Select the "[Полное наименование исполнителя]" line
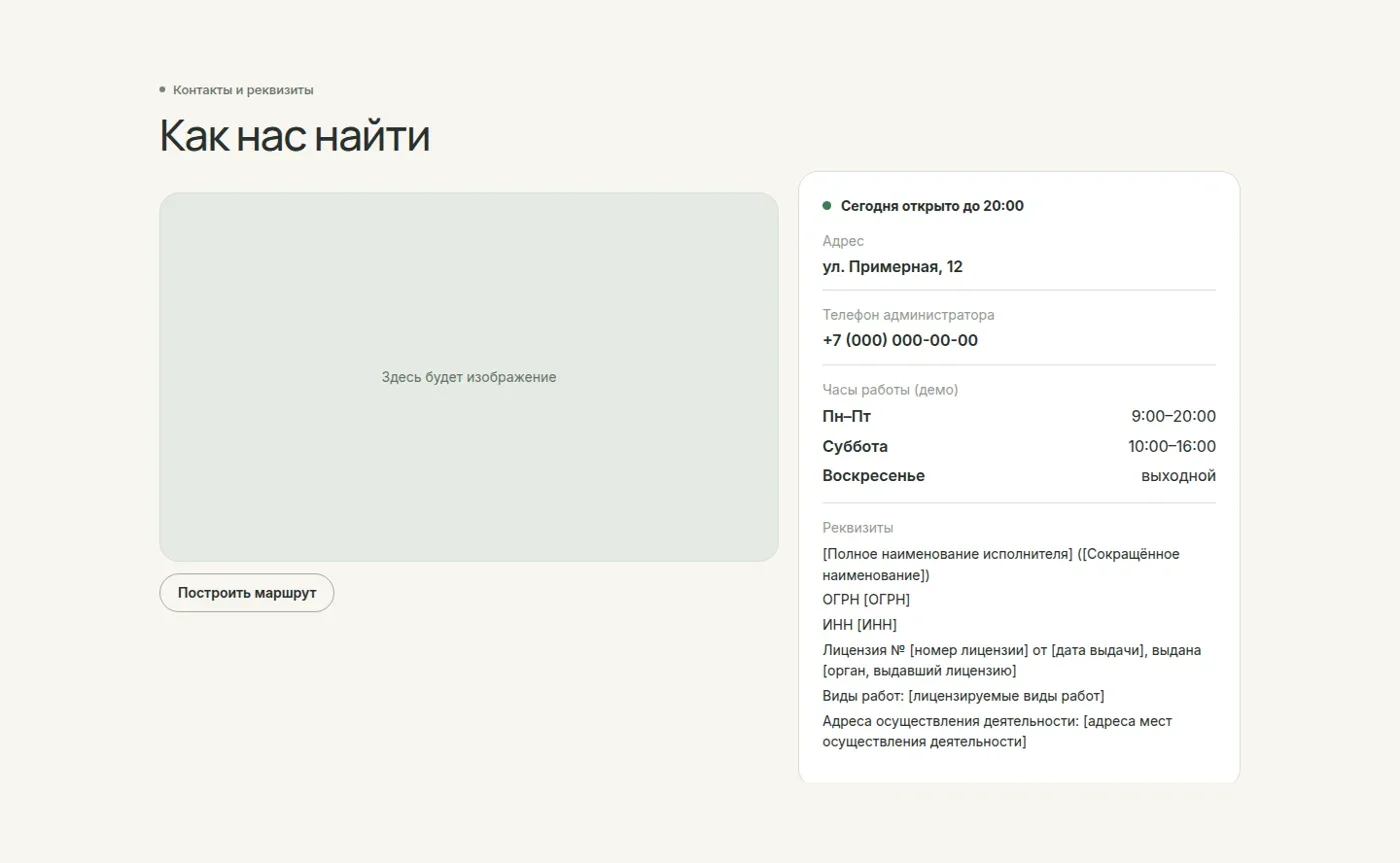This screenshot has height=863, width=1400. click(1001, 565)
